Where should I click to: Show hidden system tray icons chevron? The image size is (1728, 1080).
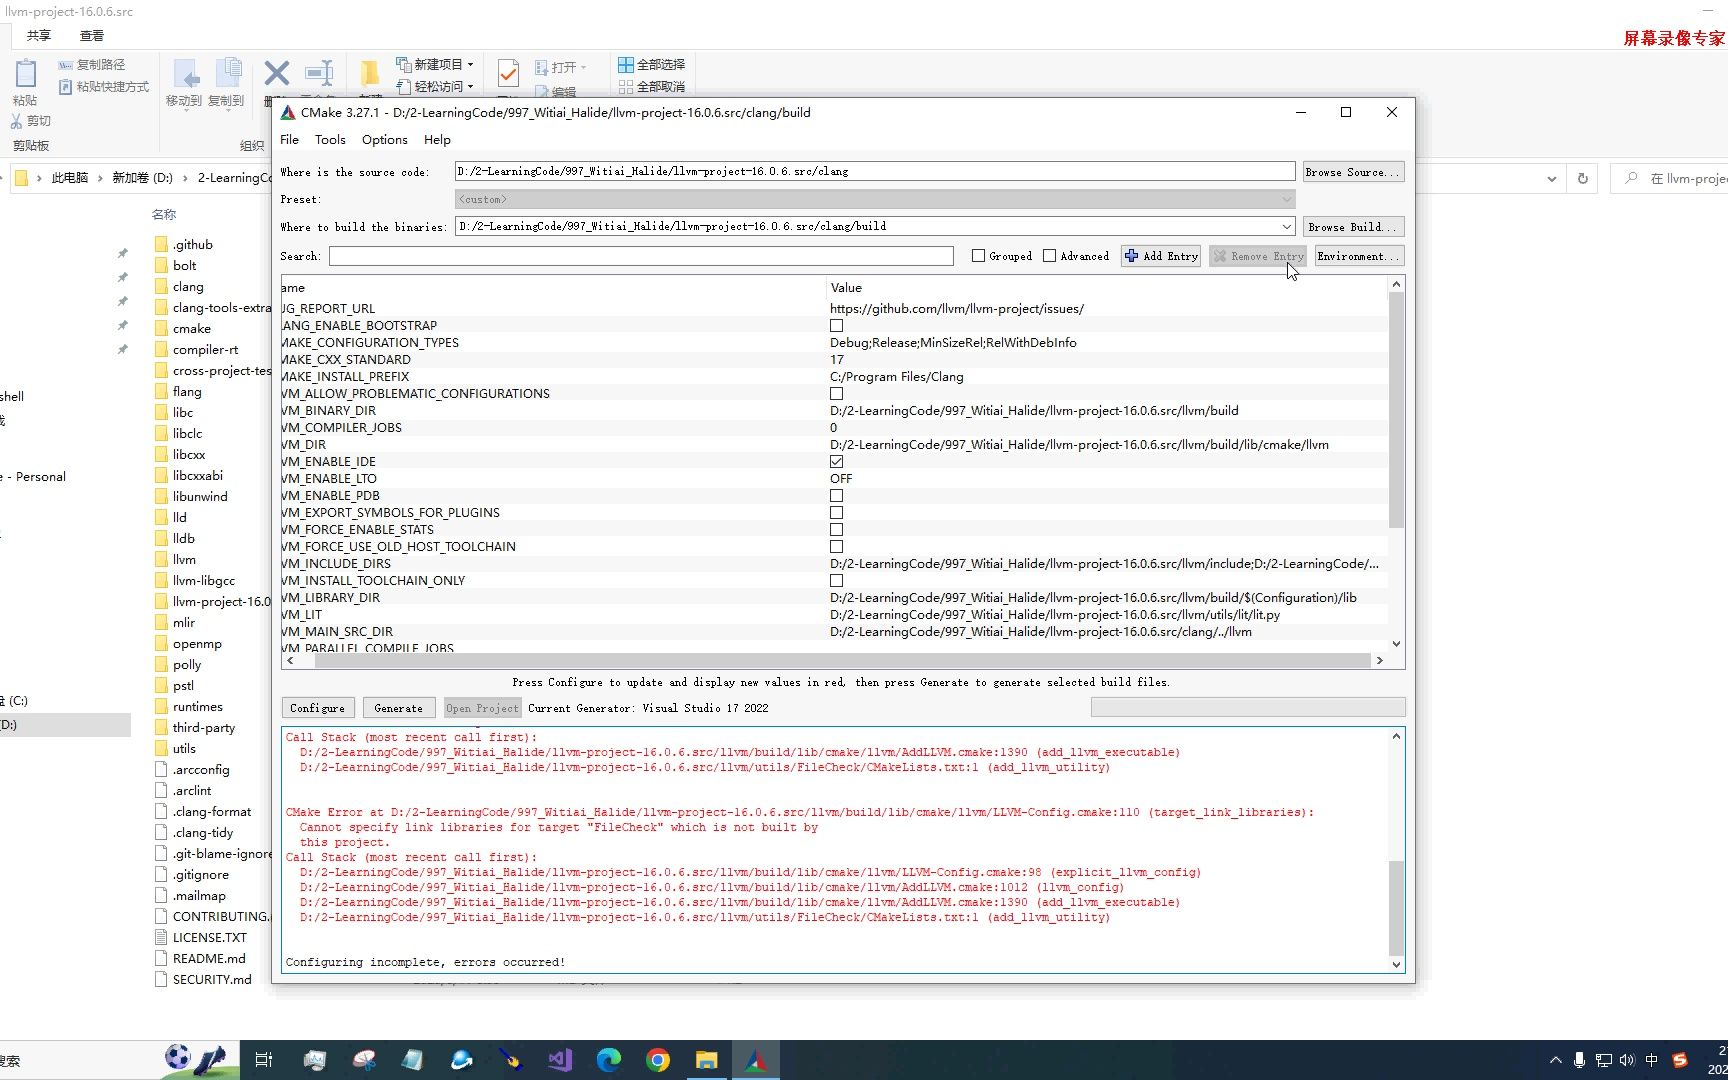tap(1555, 1060)
